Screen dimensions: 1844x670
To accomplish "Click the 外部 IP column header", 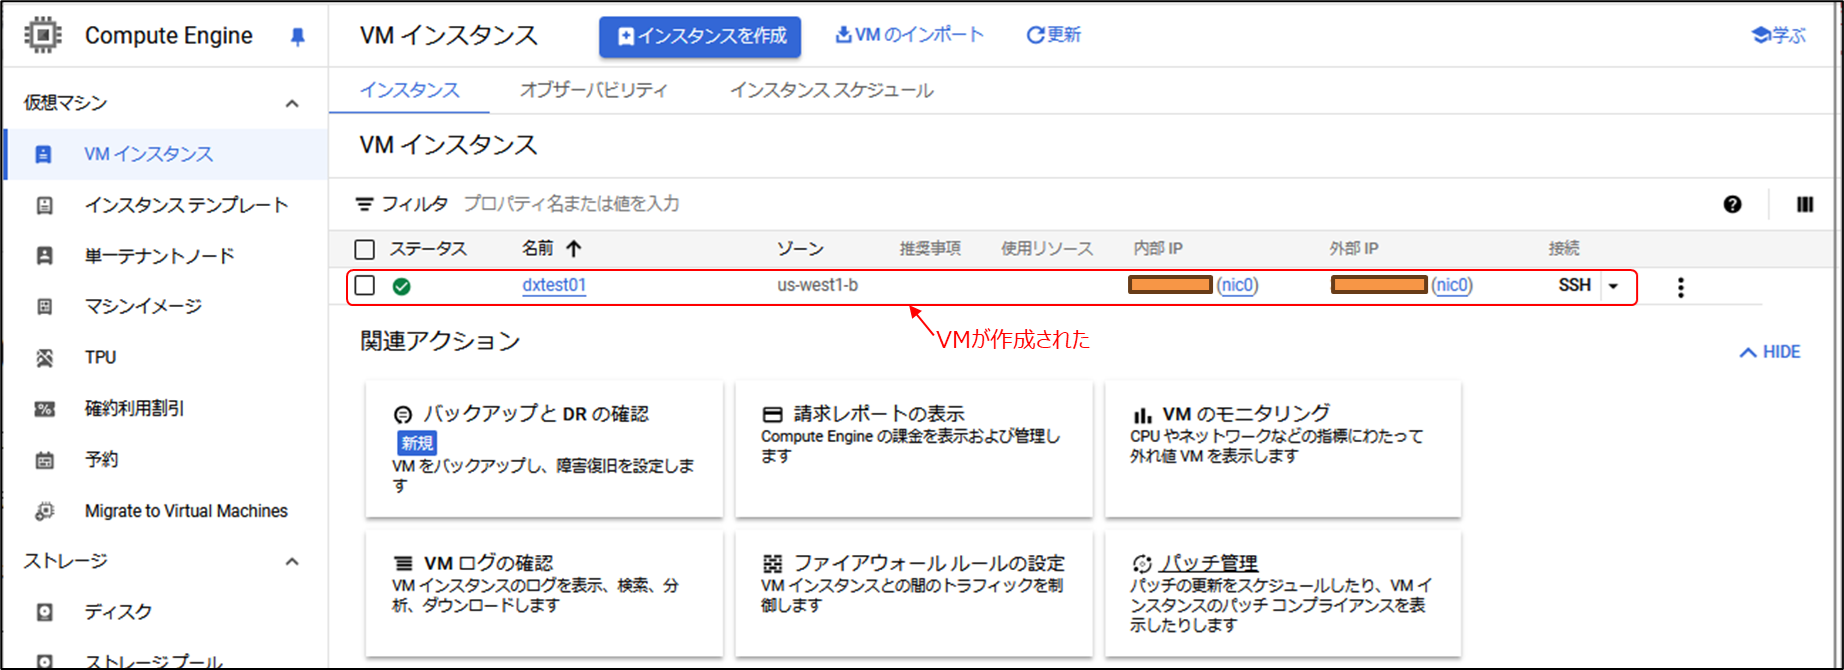I will coord(1354,248).
